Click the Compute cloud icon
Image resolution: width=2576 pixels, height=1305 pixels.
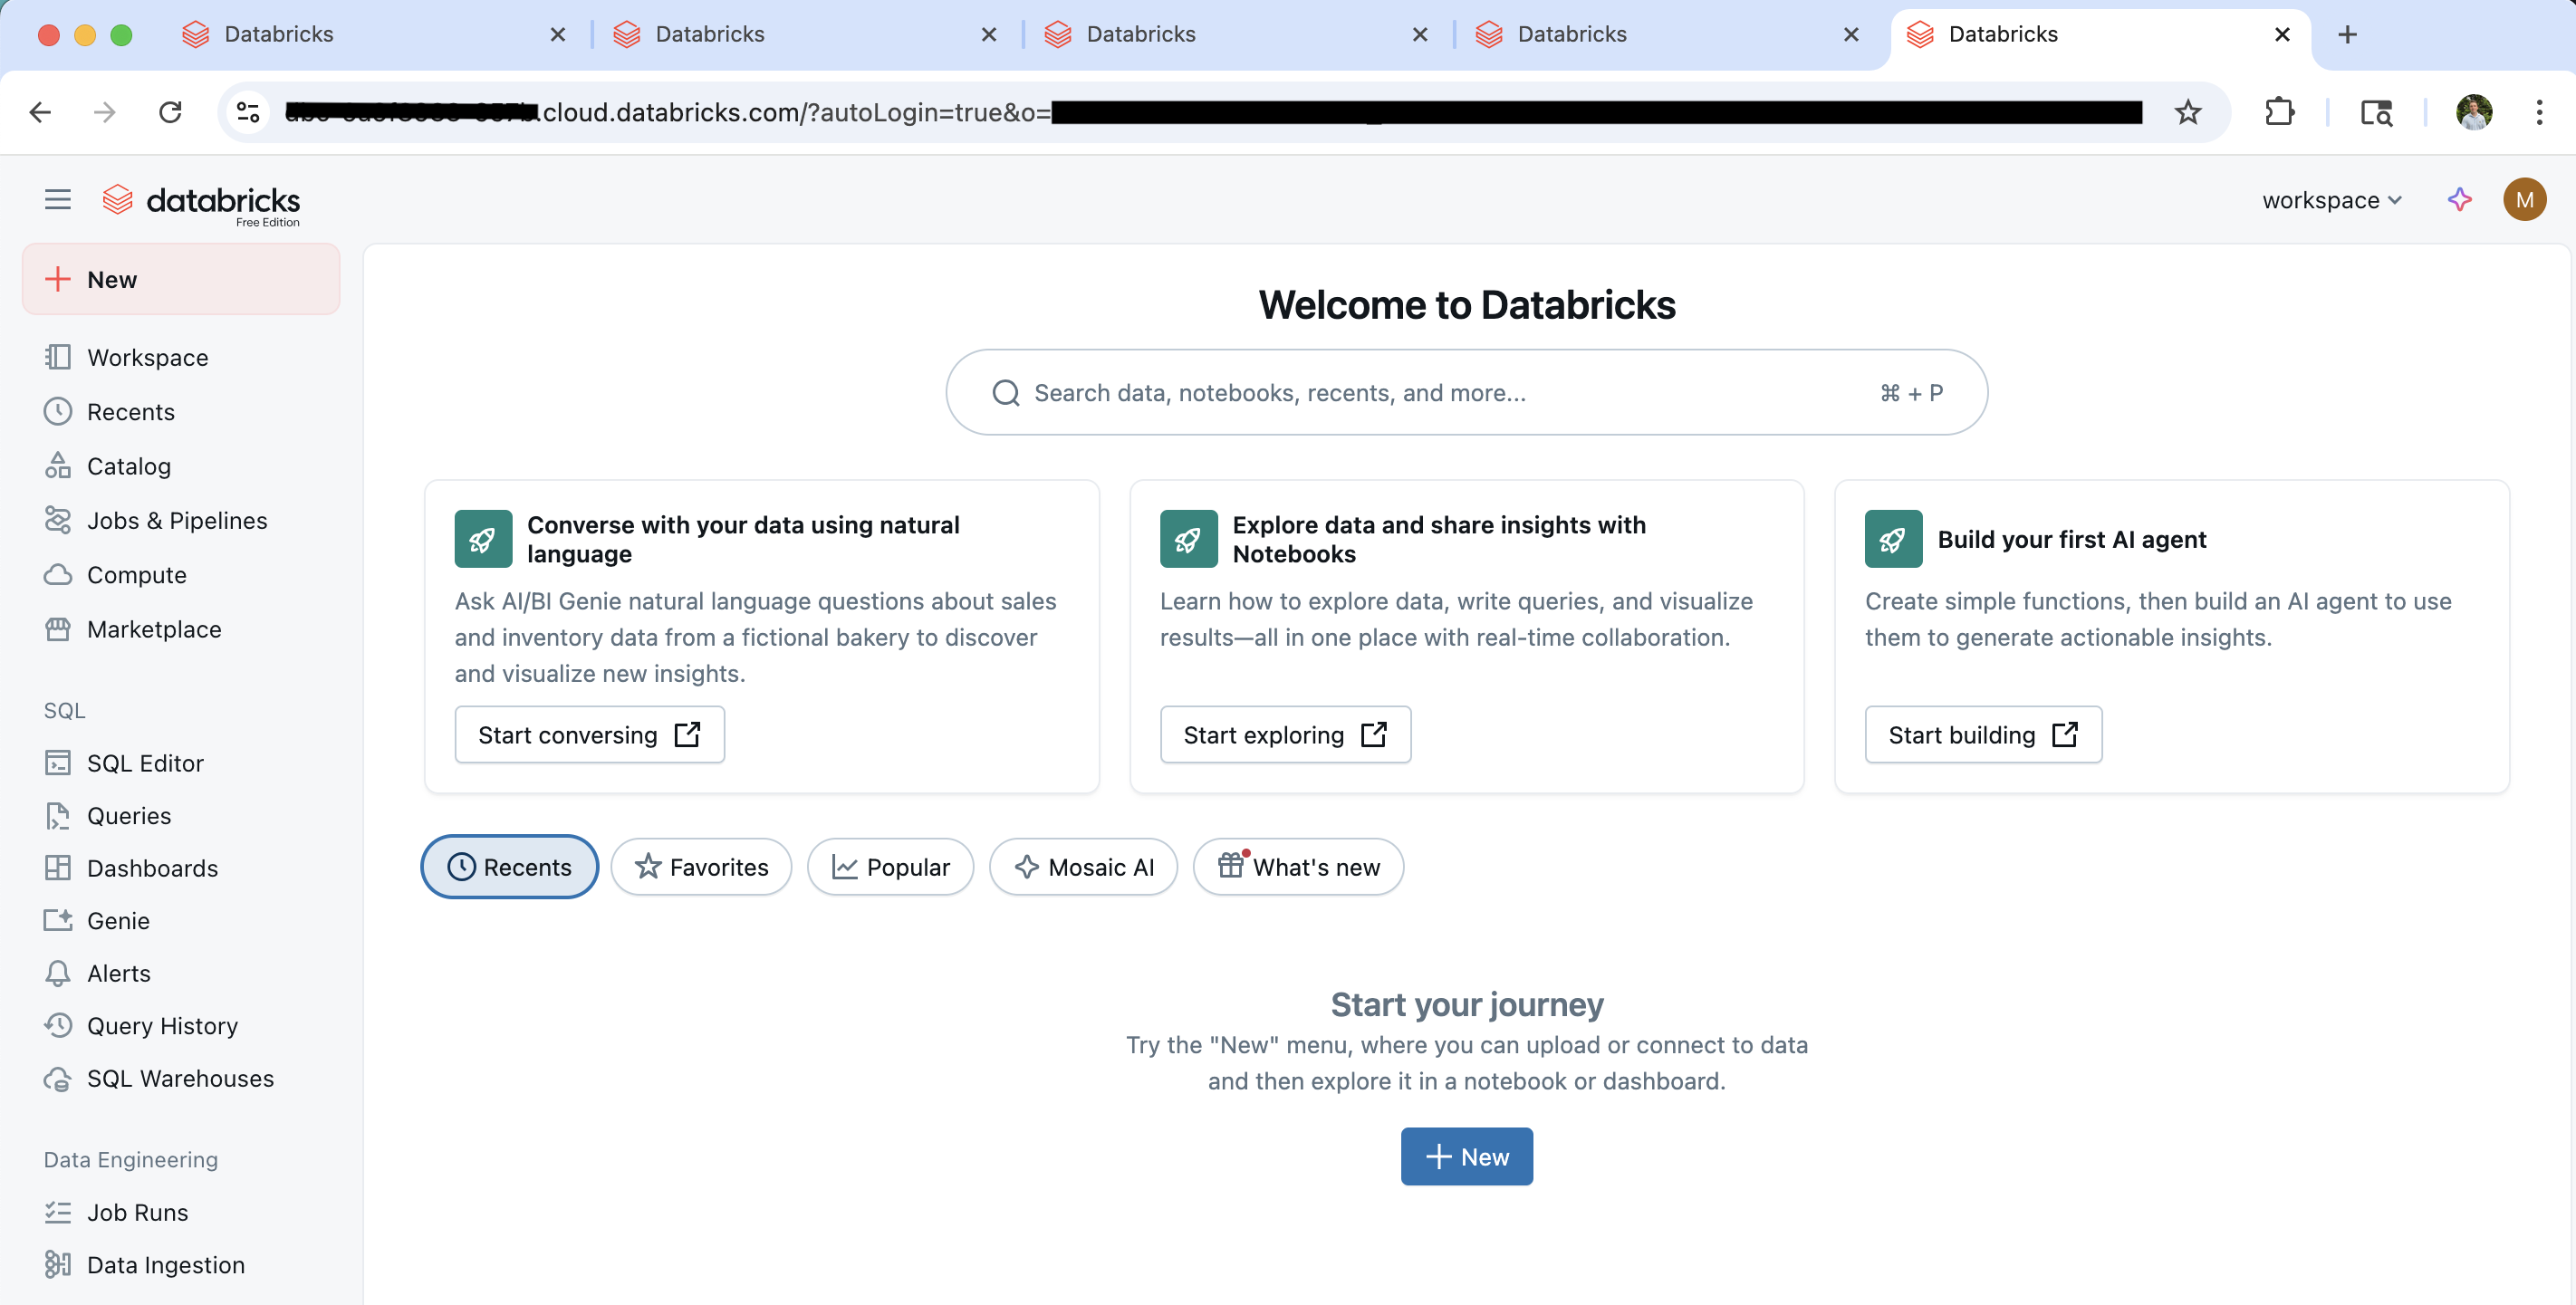[58, 574]
